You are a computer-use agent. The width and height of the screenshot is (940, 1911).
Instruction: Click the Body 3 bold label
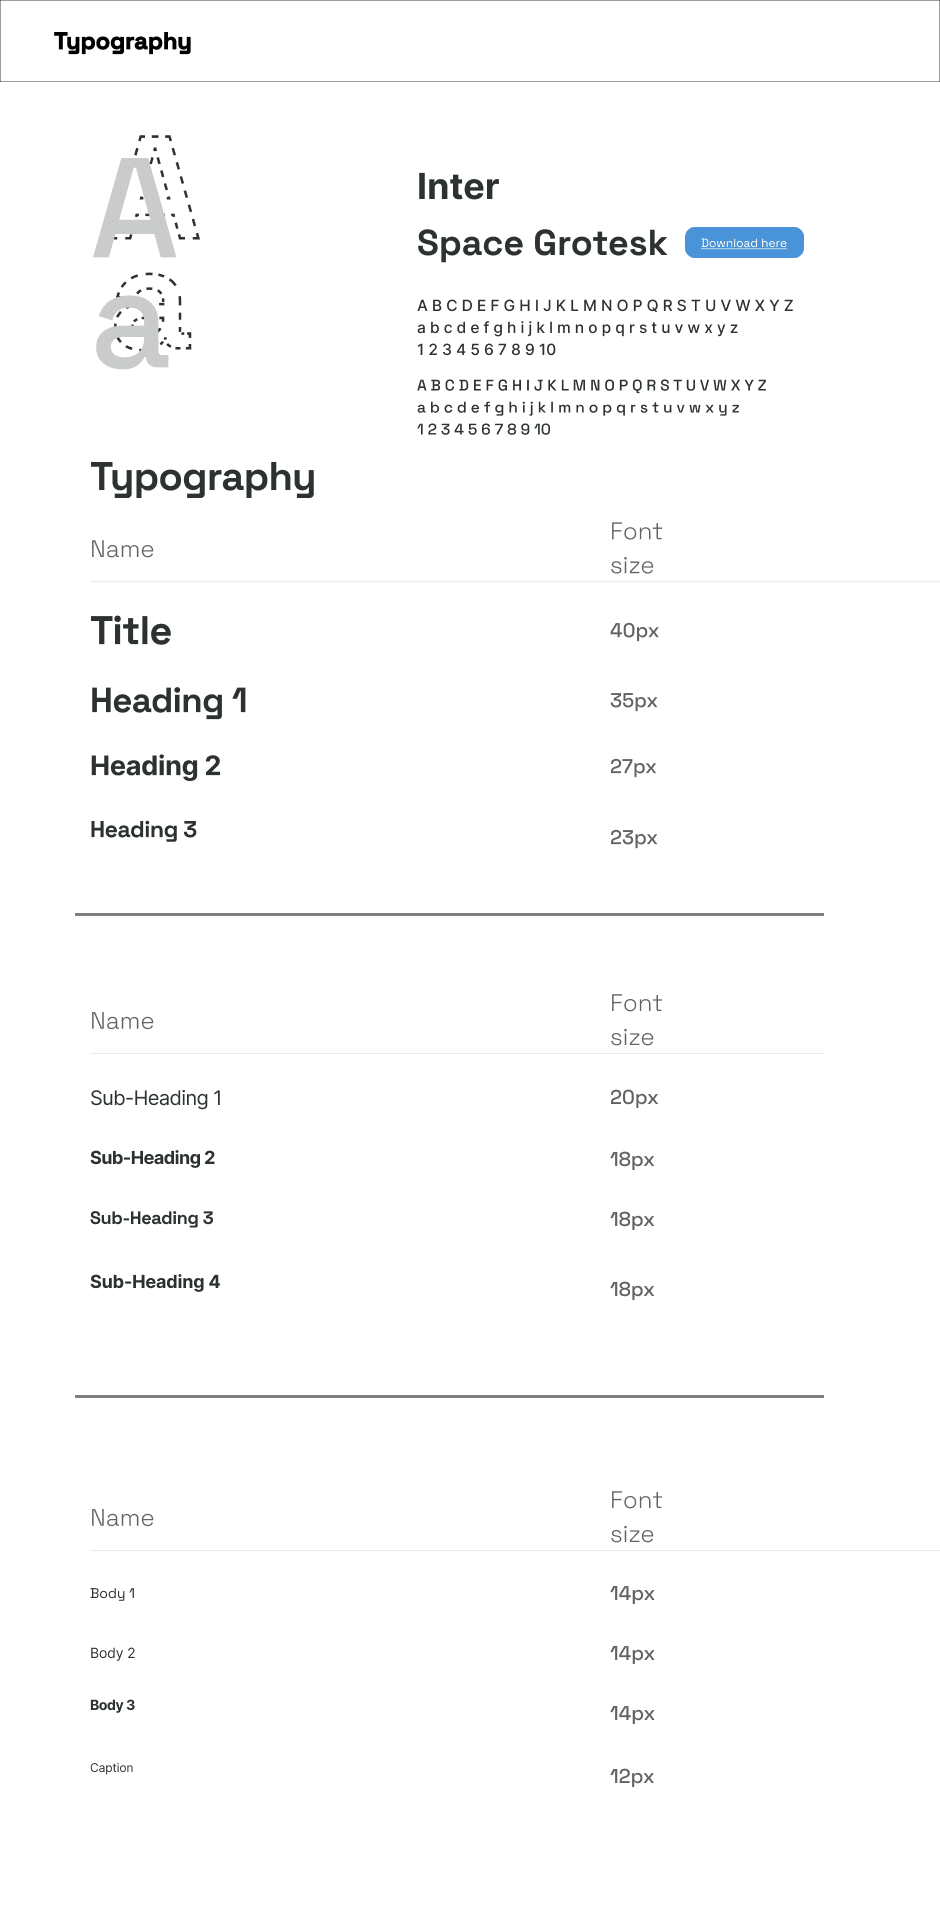coord(112,1705)
